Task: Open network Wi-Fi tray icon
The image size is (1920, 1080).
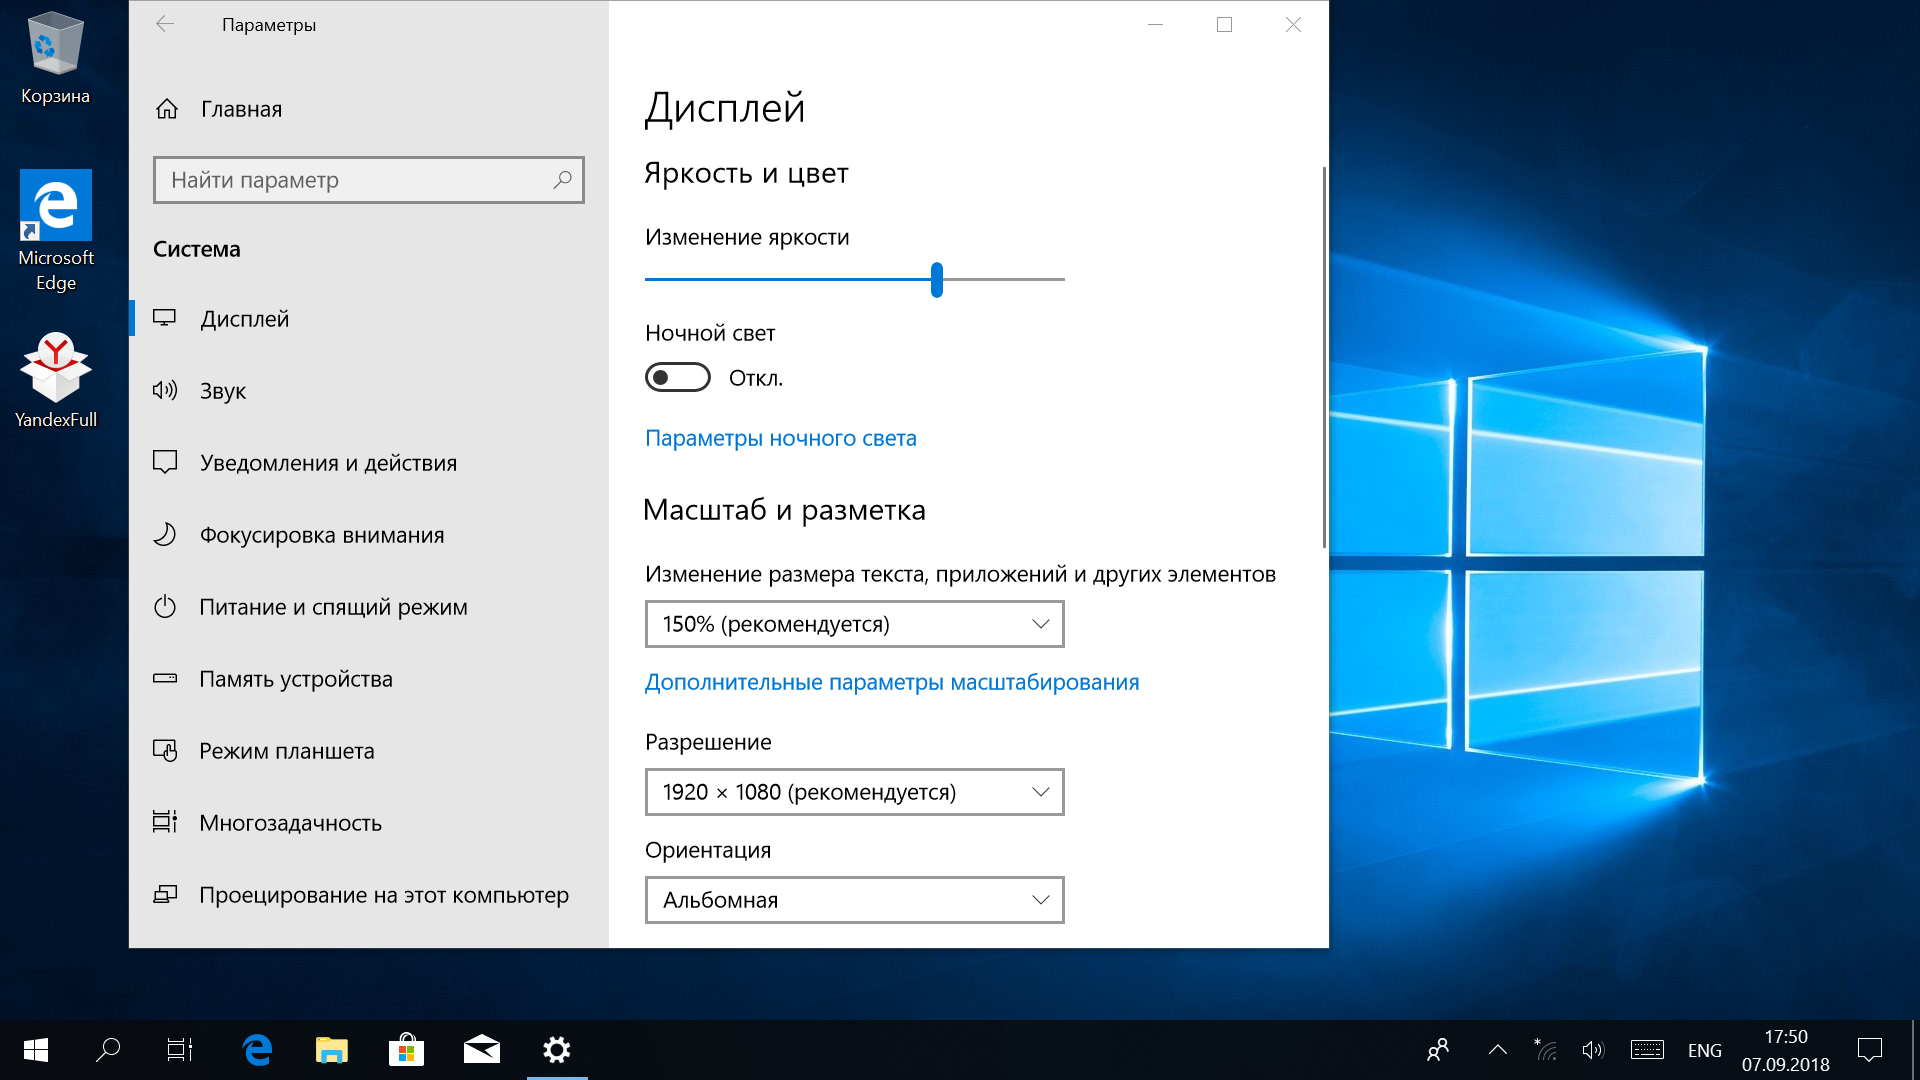Action: [x=1546, y=1050]
